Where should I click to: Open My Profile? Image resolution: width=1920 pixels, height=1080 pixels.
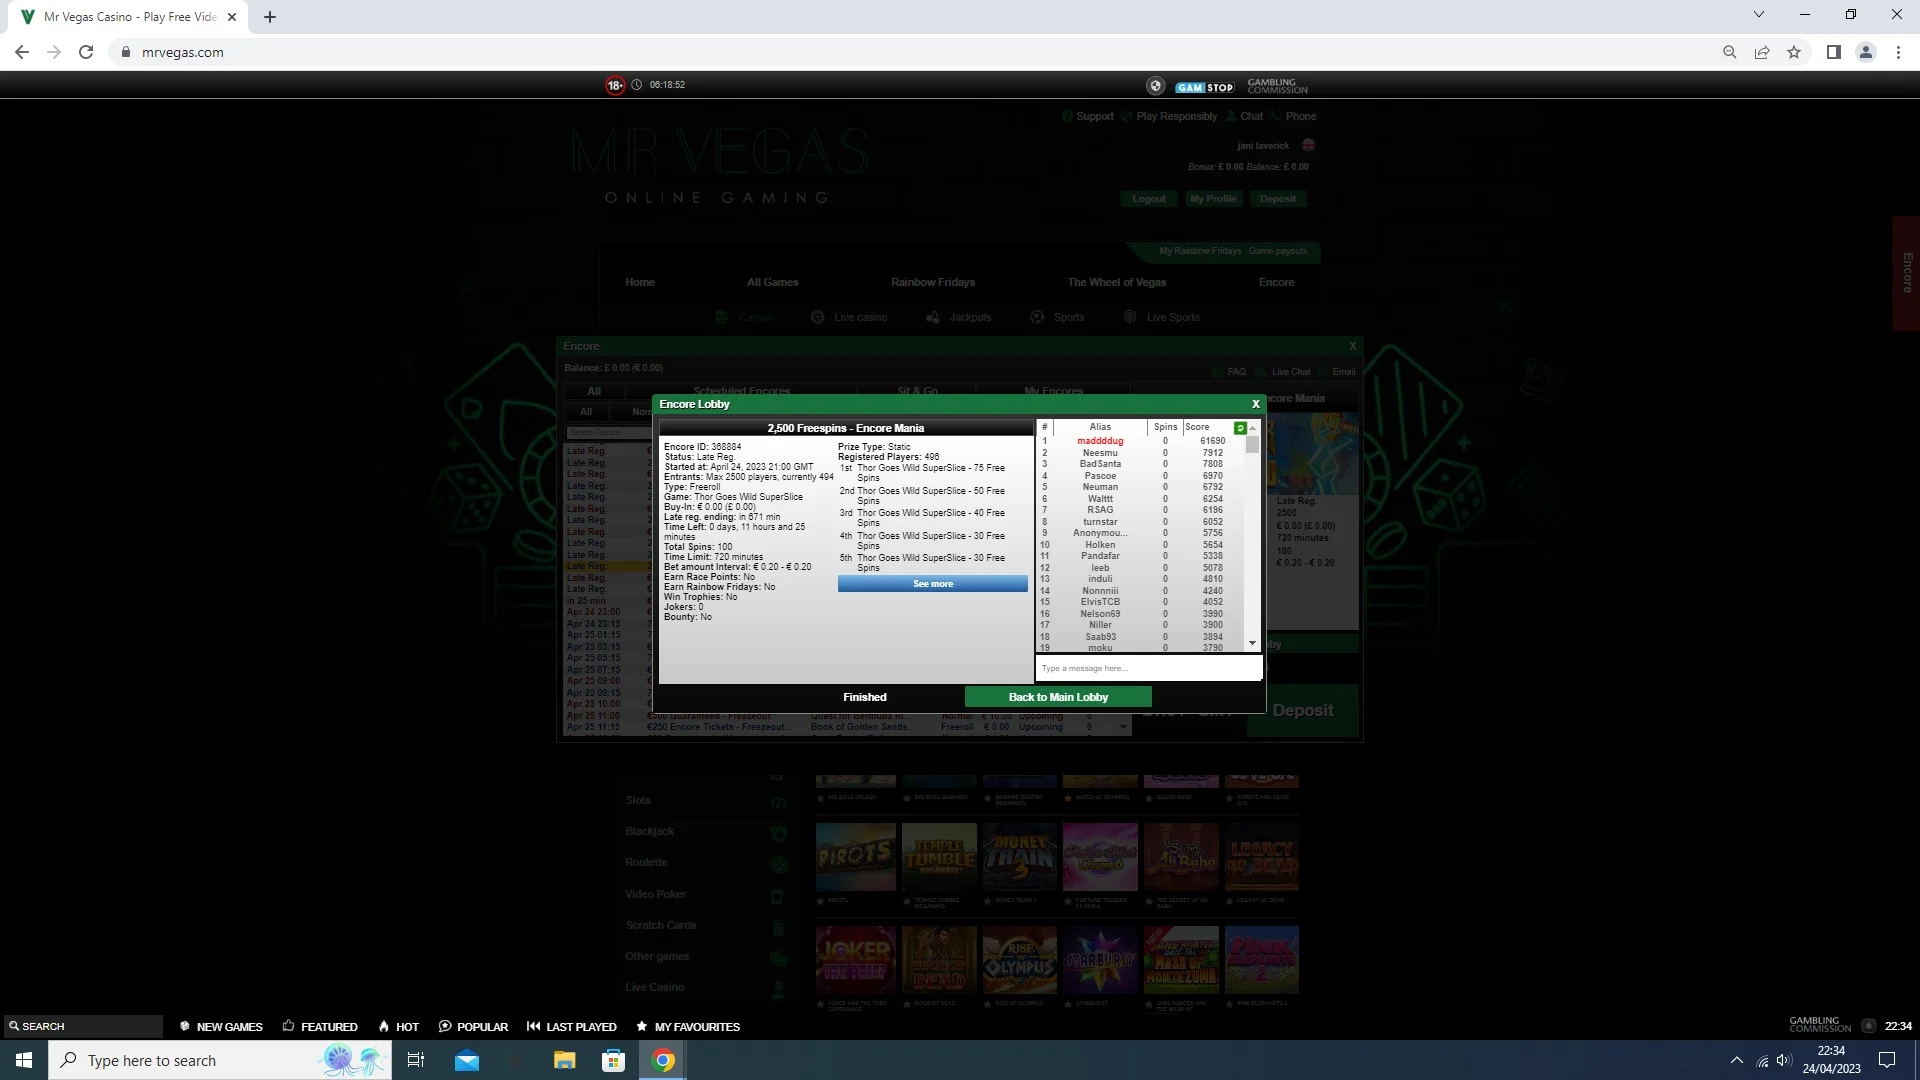[x=1213, y=199]
